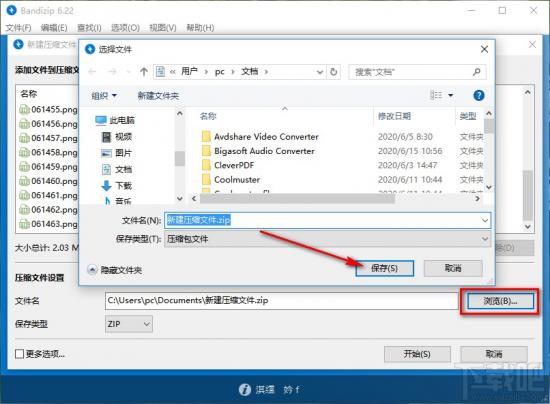
Task: Click the Save (保存) button
Action: pyautogui.click(x=384, y=268)
